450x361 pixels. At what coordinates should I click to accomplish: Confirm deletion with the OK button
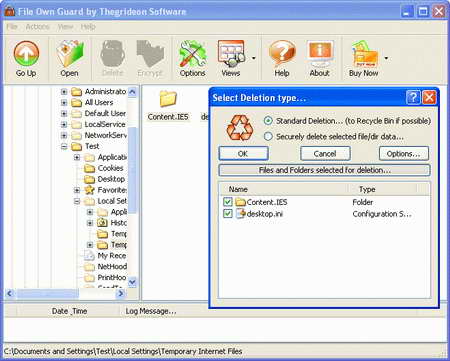[x=243, y=153]
